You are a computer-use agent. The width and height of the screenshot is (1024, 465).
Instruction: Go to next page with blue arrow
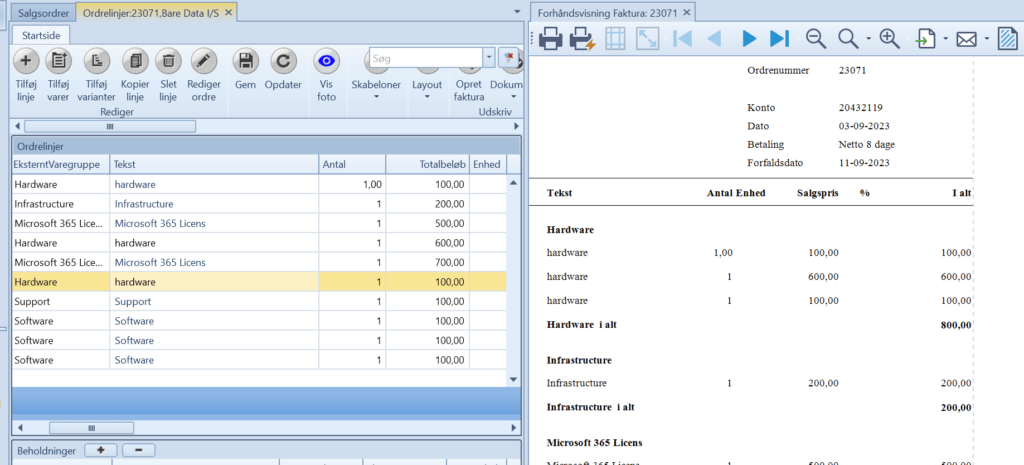749,39
